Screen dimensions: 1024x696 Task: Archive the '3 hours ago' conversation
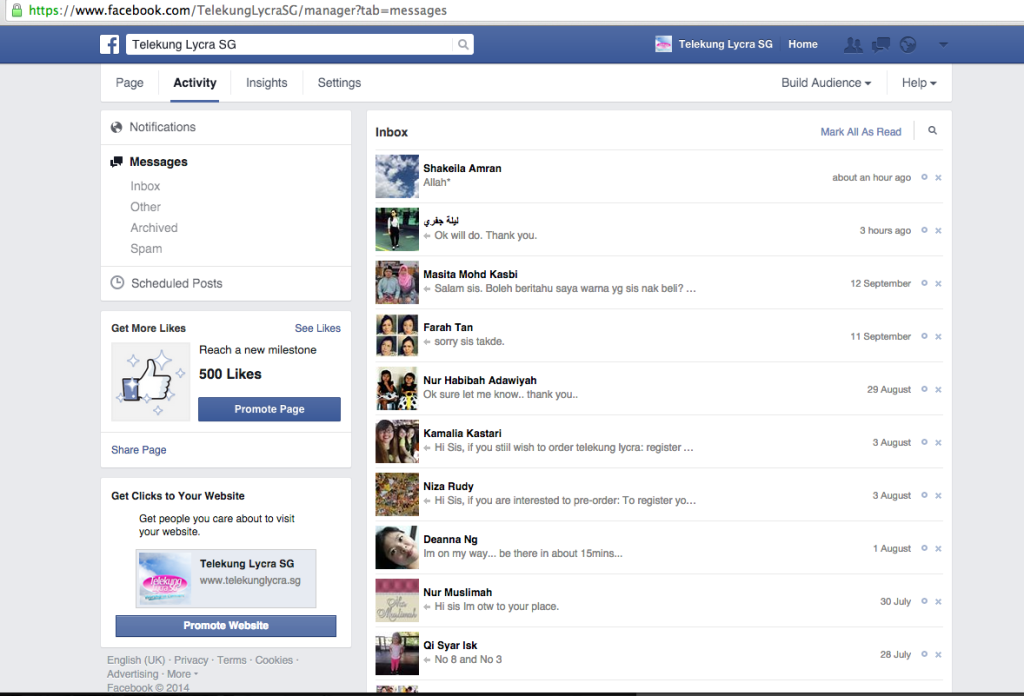coord(938,230)
